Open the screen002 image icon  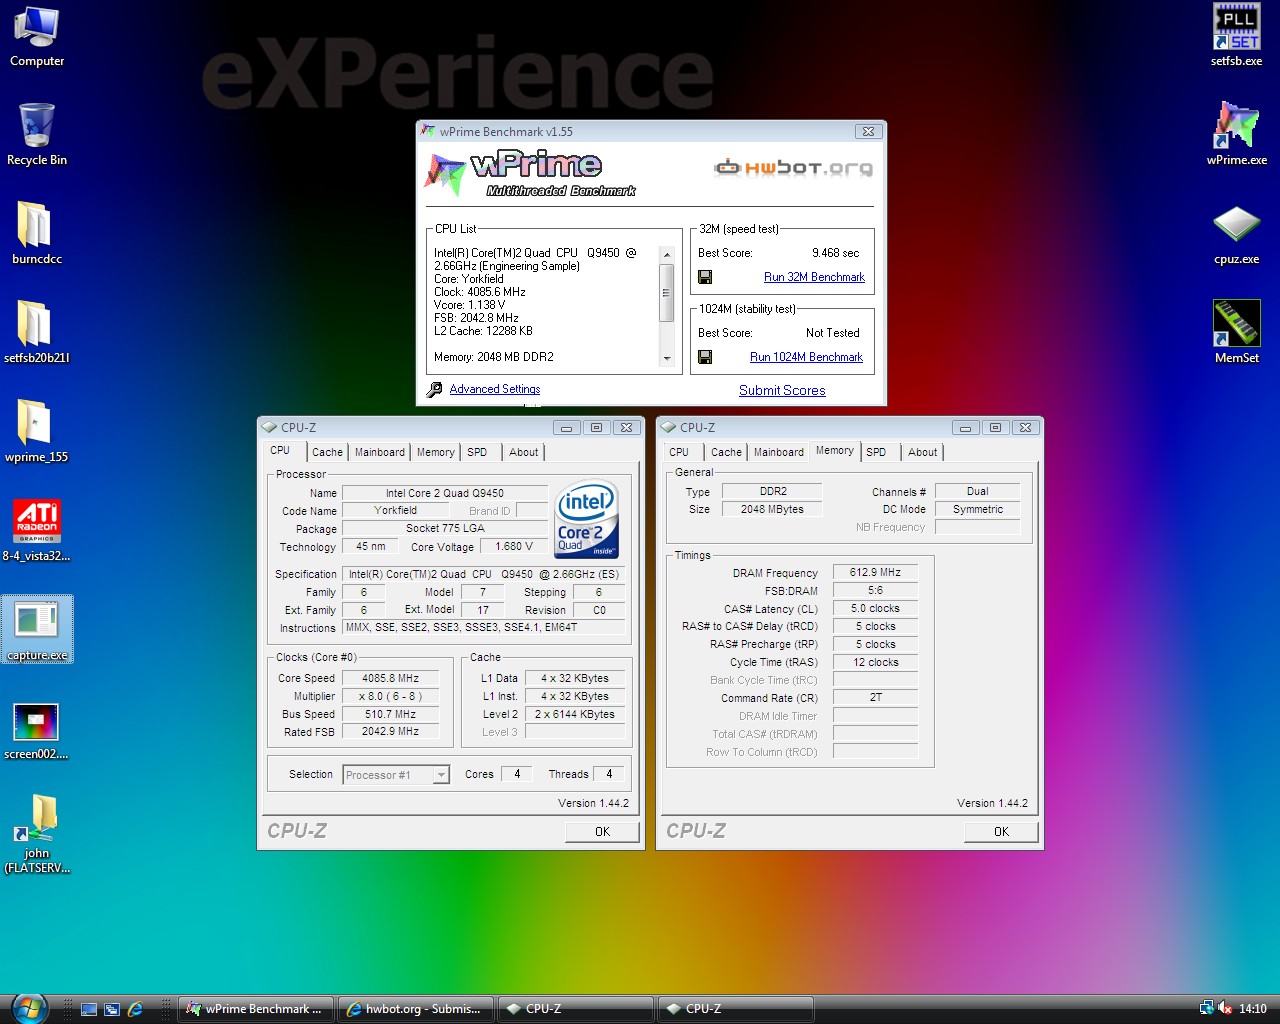coord(37,730)
